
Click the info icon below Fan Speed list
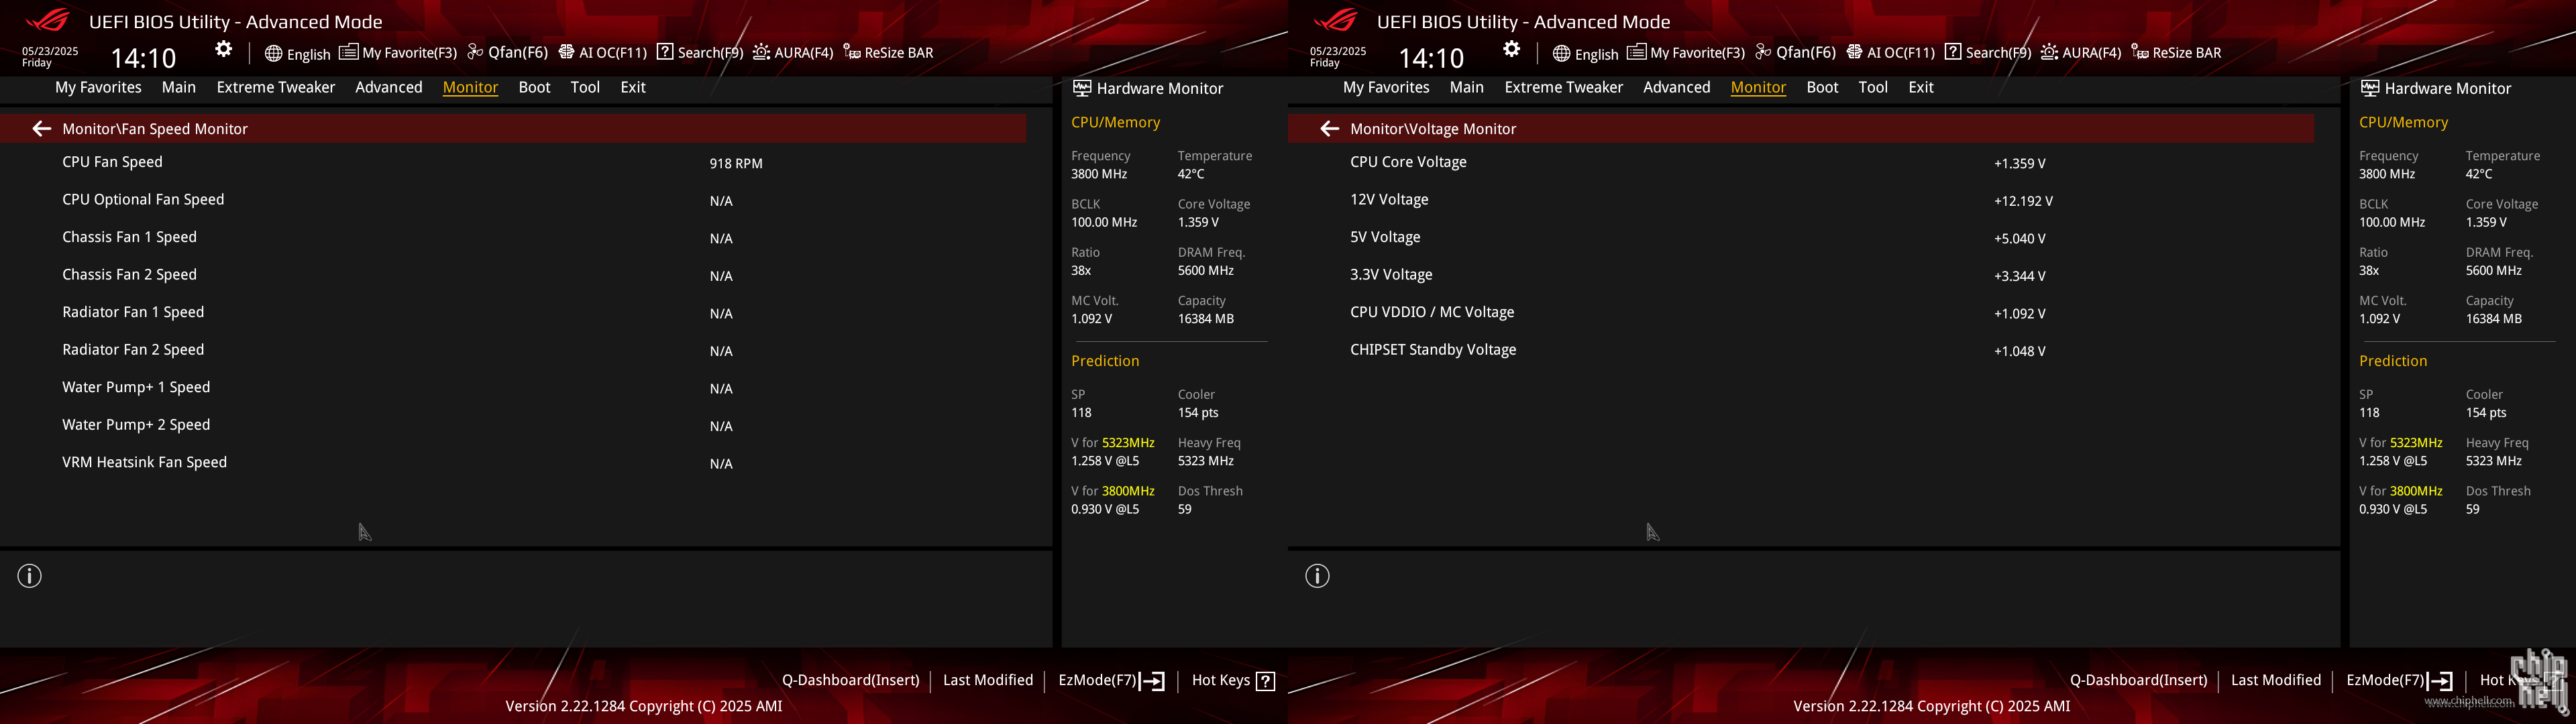(30, 576)
